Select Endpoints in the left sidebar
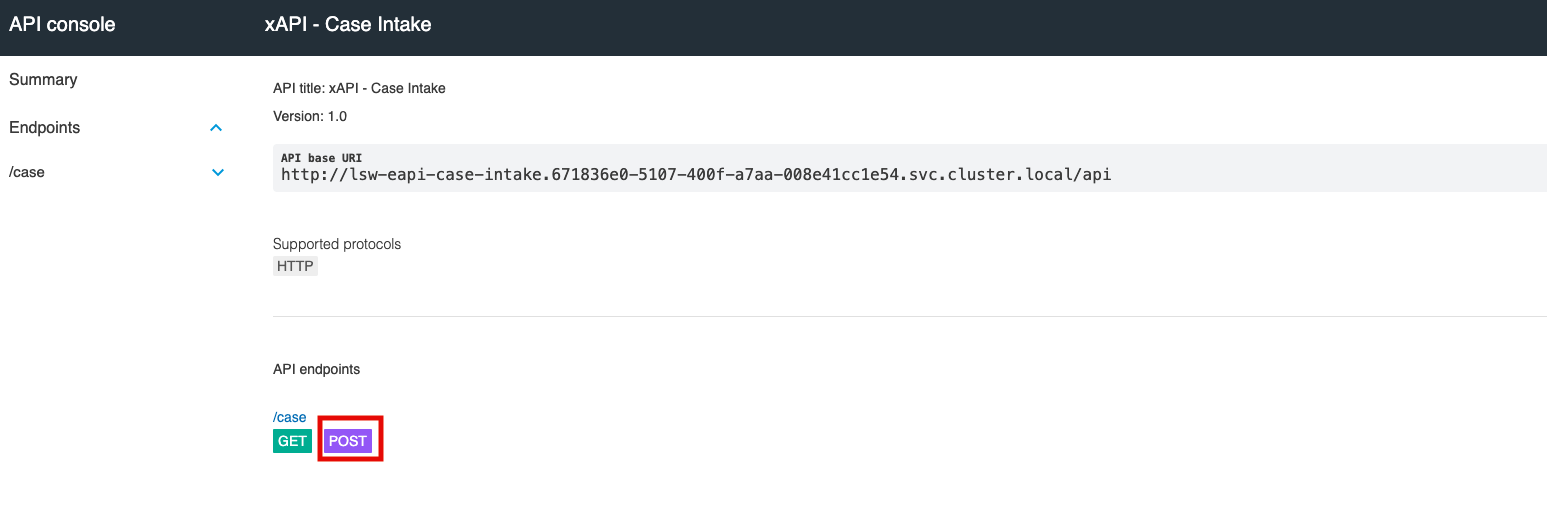Viewport: 1547px width, 514px height. [45, 128]
